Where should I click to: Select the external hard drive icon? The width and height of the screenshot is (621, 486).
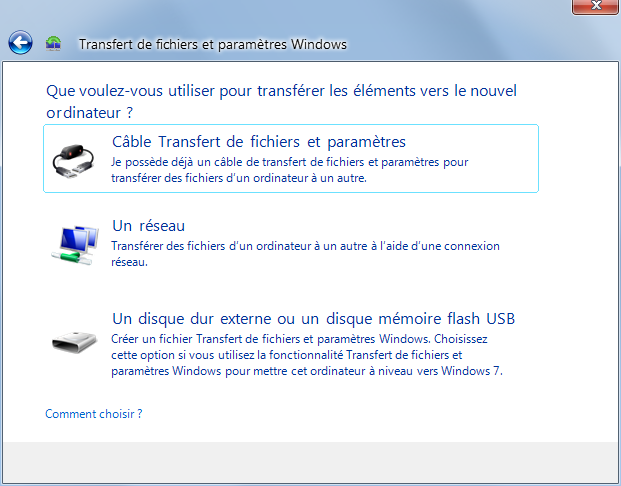tap(74, 342)
